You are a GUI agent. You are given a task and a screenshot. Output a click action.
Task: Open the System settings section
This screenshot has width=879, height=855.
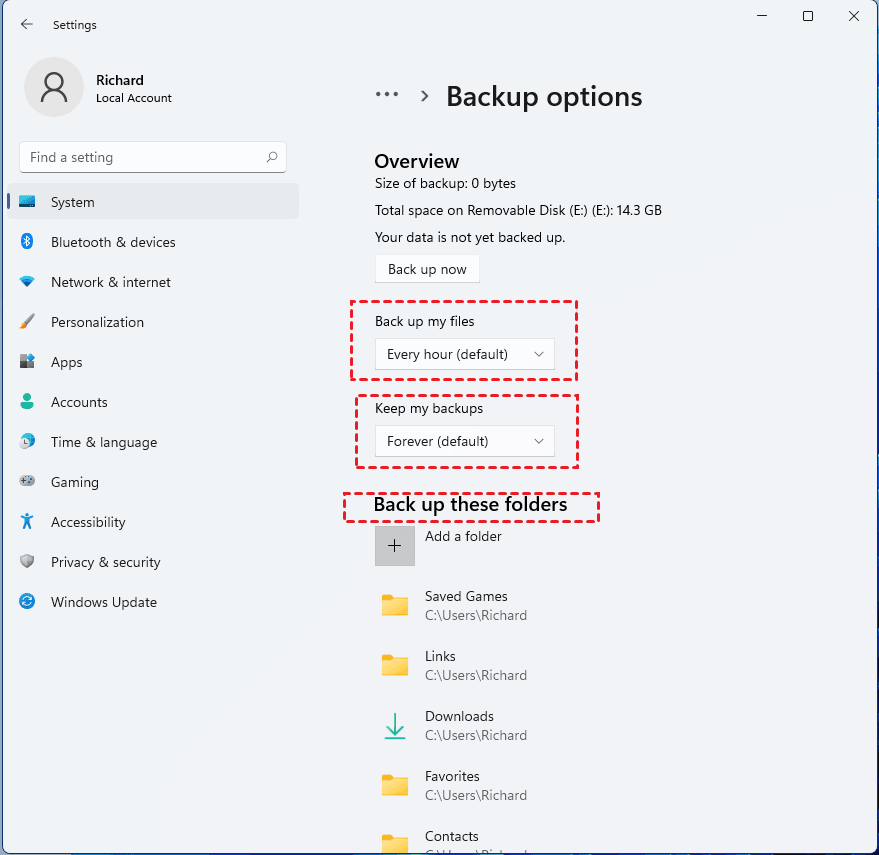(x=73, y=202)
